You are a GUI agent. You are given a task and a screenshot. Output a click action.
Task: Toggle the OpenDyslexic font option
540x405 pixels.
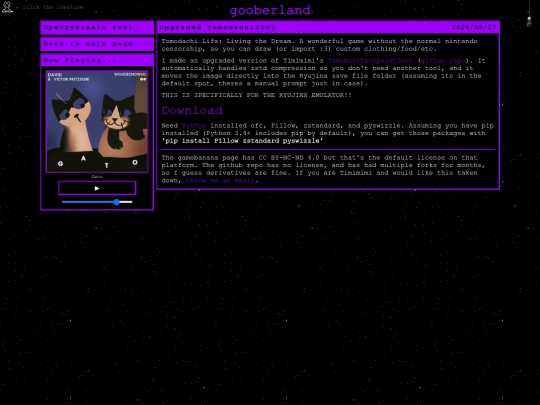pos(97,27)
